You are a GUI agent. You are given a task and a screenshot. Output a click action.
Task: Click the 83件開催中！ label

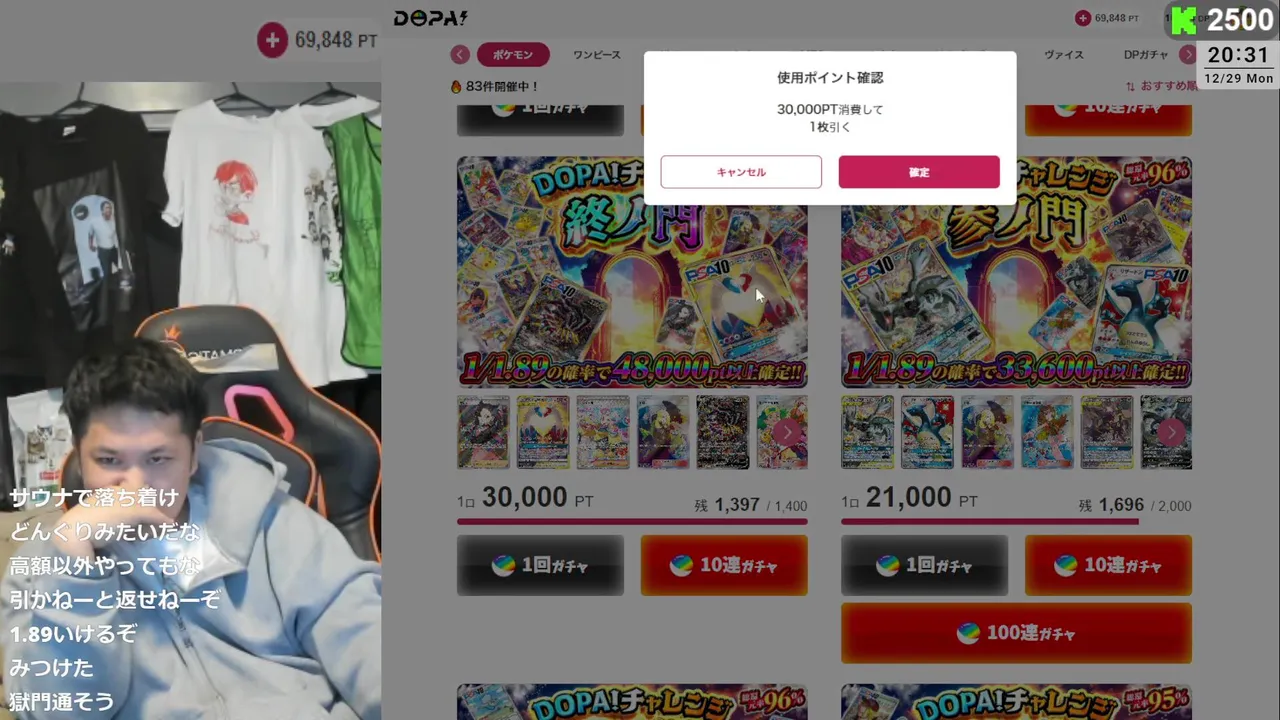[495, 87]
